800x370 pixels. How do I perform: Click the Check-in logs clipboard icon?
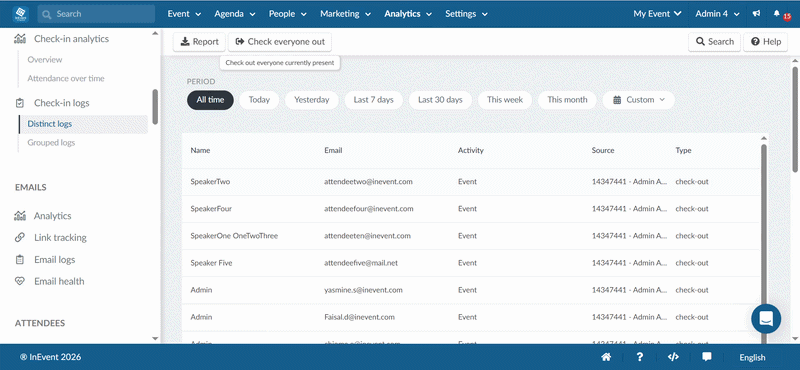20,103
